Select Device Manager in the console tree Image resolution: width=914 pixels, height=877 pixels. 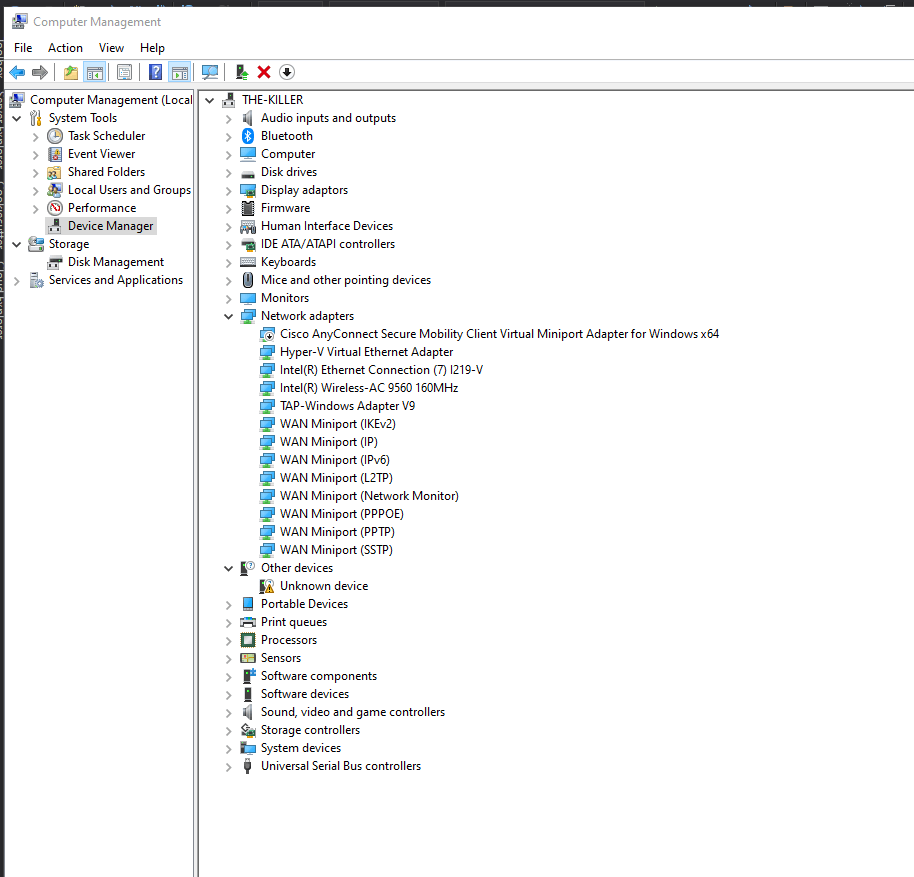click(x=110, y=226)
